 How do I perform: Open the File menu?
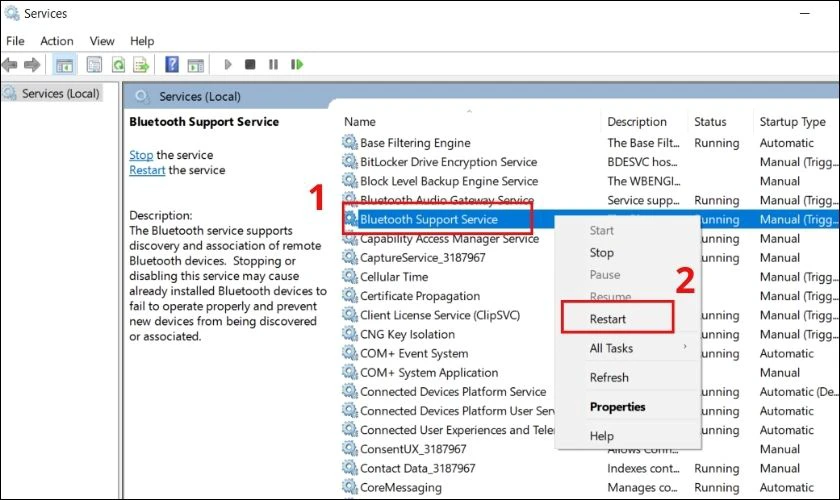15,41
